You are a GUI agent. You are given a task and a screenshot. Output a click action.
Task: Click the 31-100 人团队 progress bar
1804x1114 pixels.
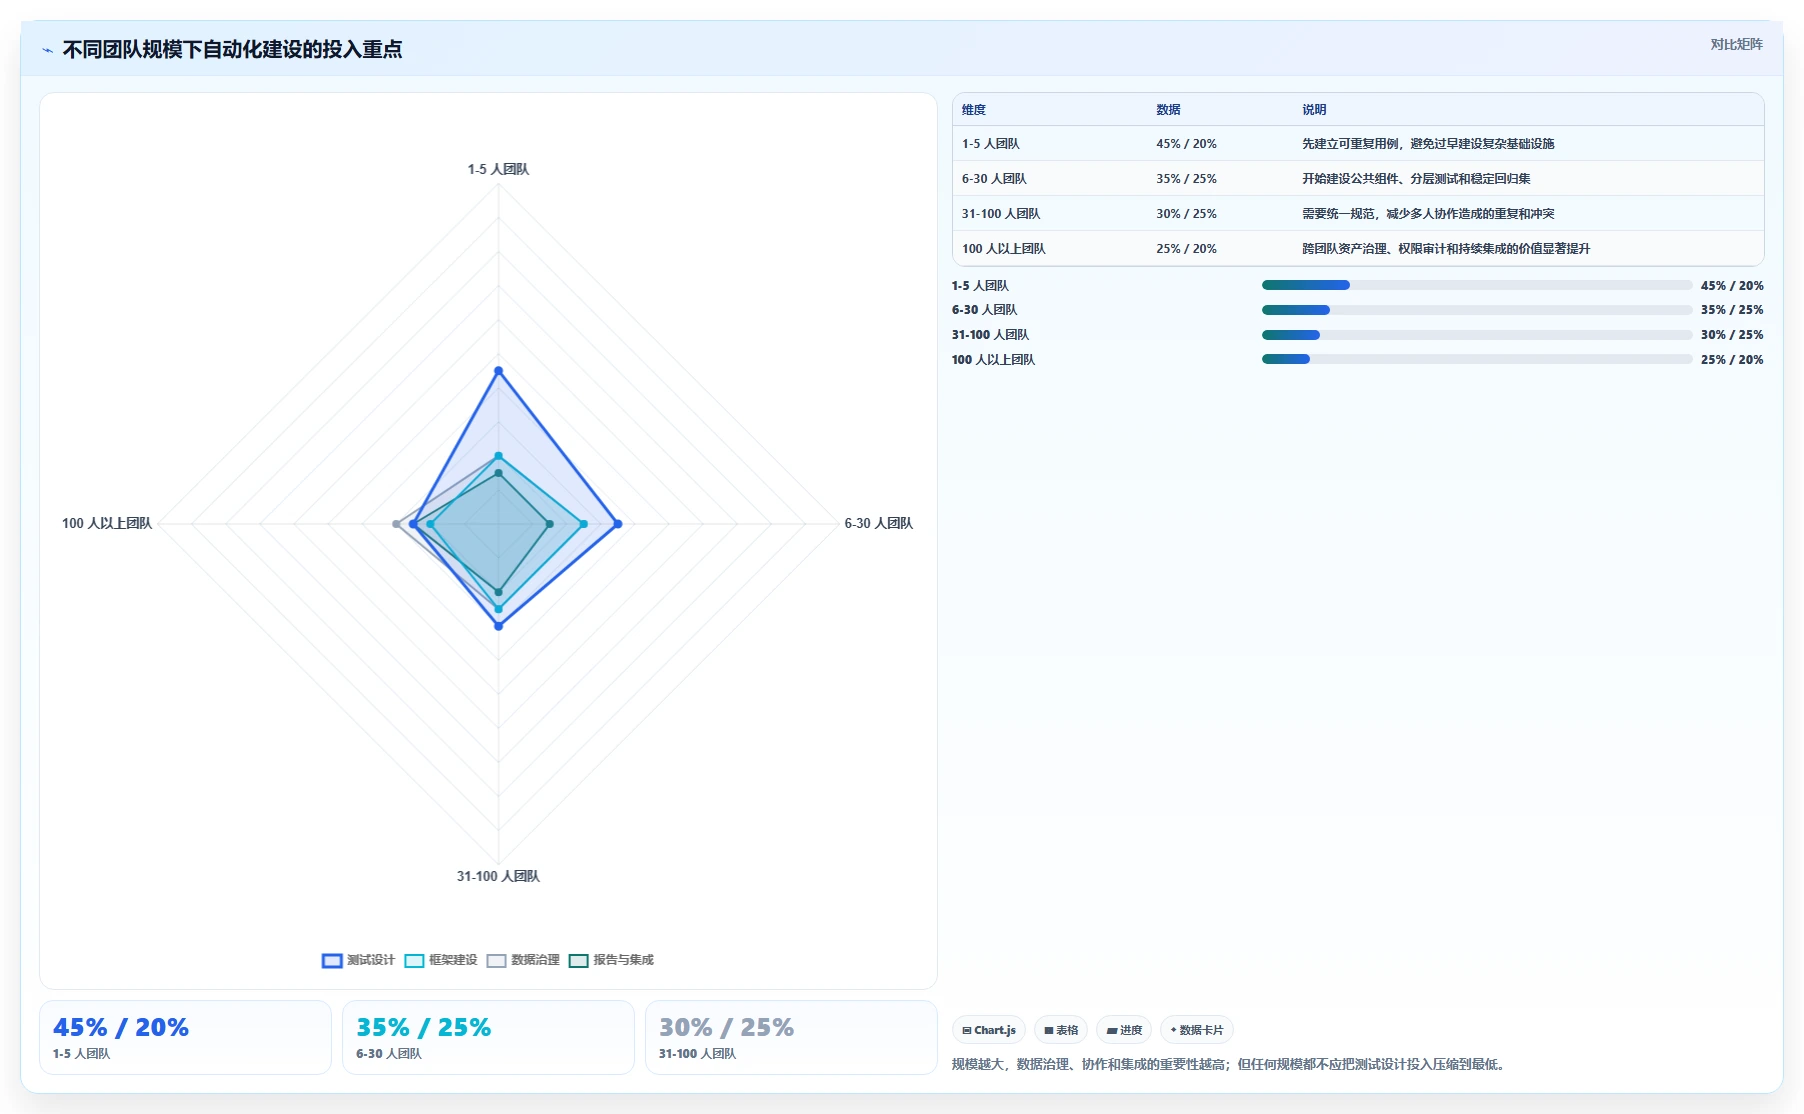tap(1477, 335)
